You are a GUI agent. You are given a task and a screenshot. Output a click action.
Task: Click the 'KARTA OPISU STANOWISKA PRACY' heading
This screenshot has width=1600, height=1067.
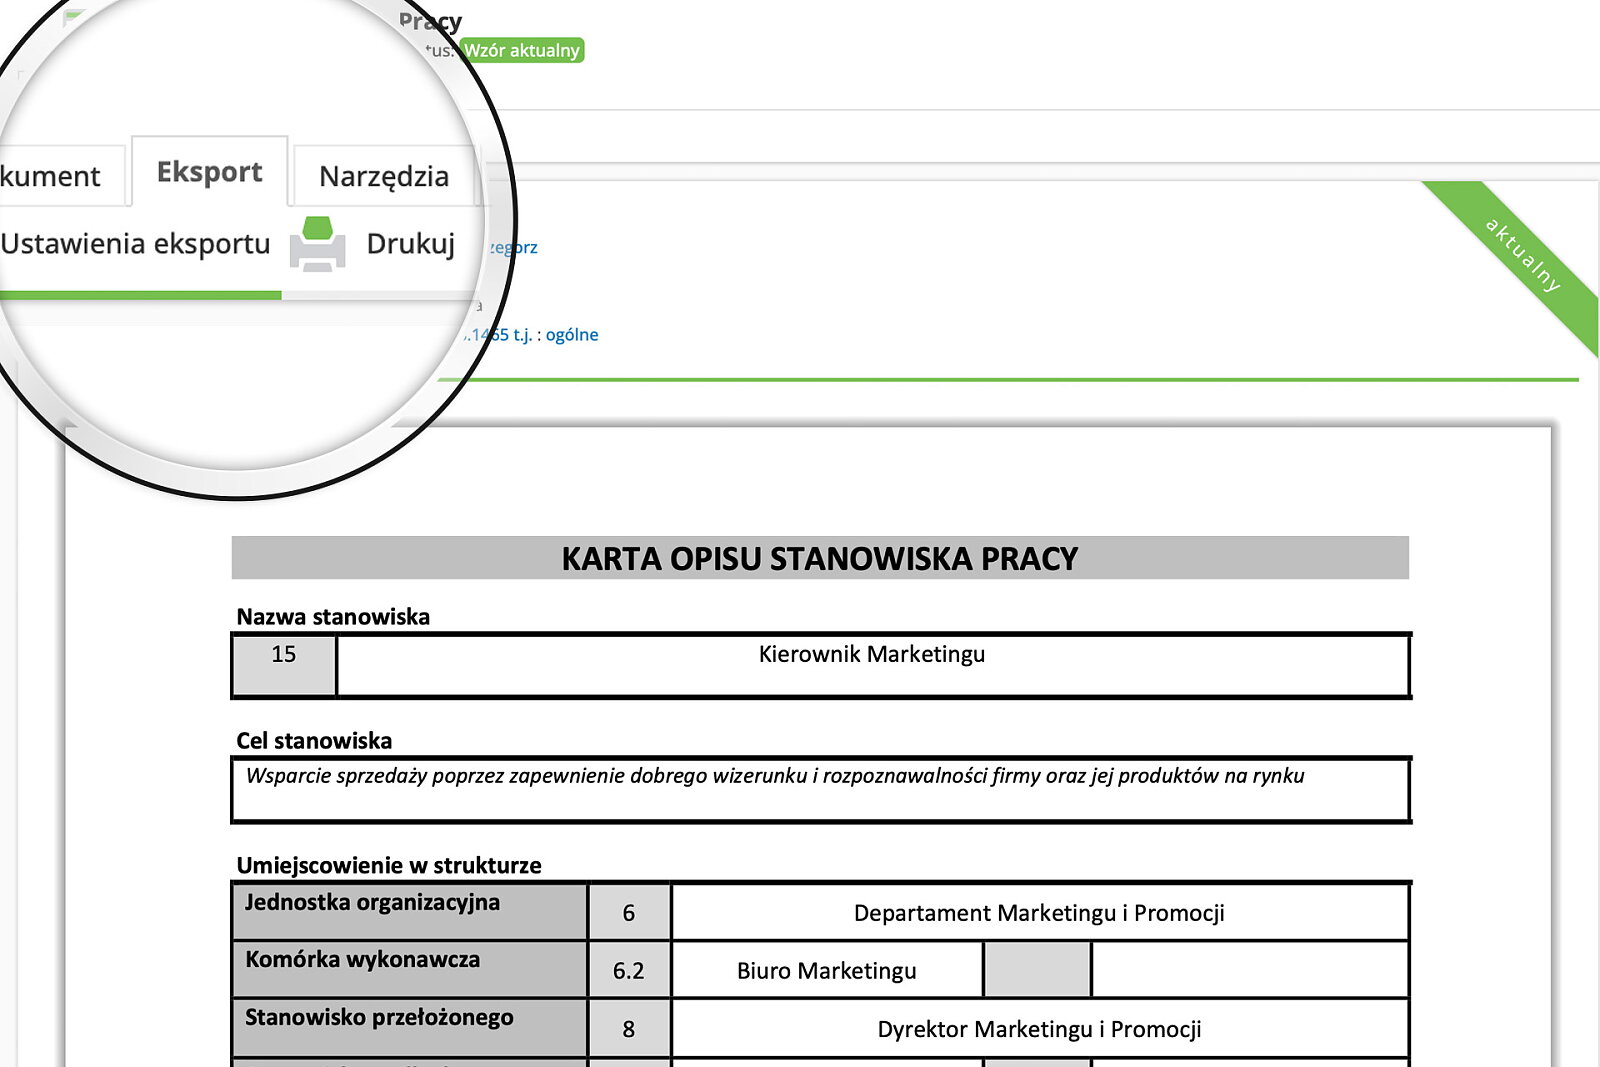click(819, 558)
